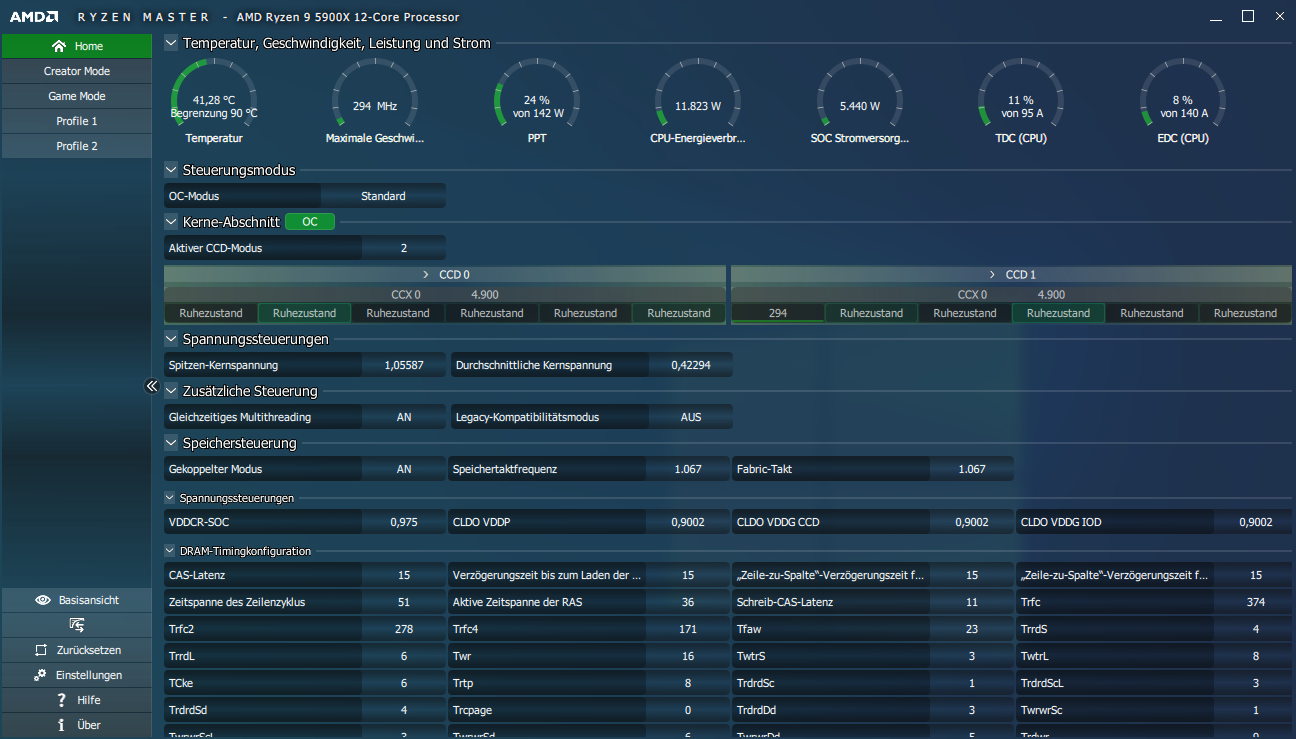The width and height of the screenshot is (1296, 739).
Task: Click Trfc4 value 171
Action: click(688, 629)
